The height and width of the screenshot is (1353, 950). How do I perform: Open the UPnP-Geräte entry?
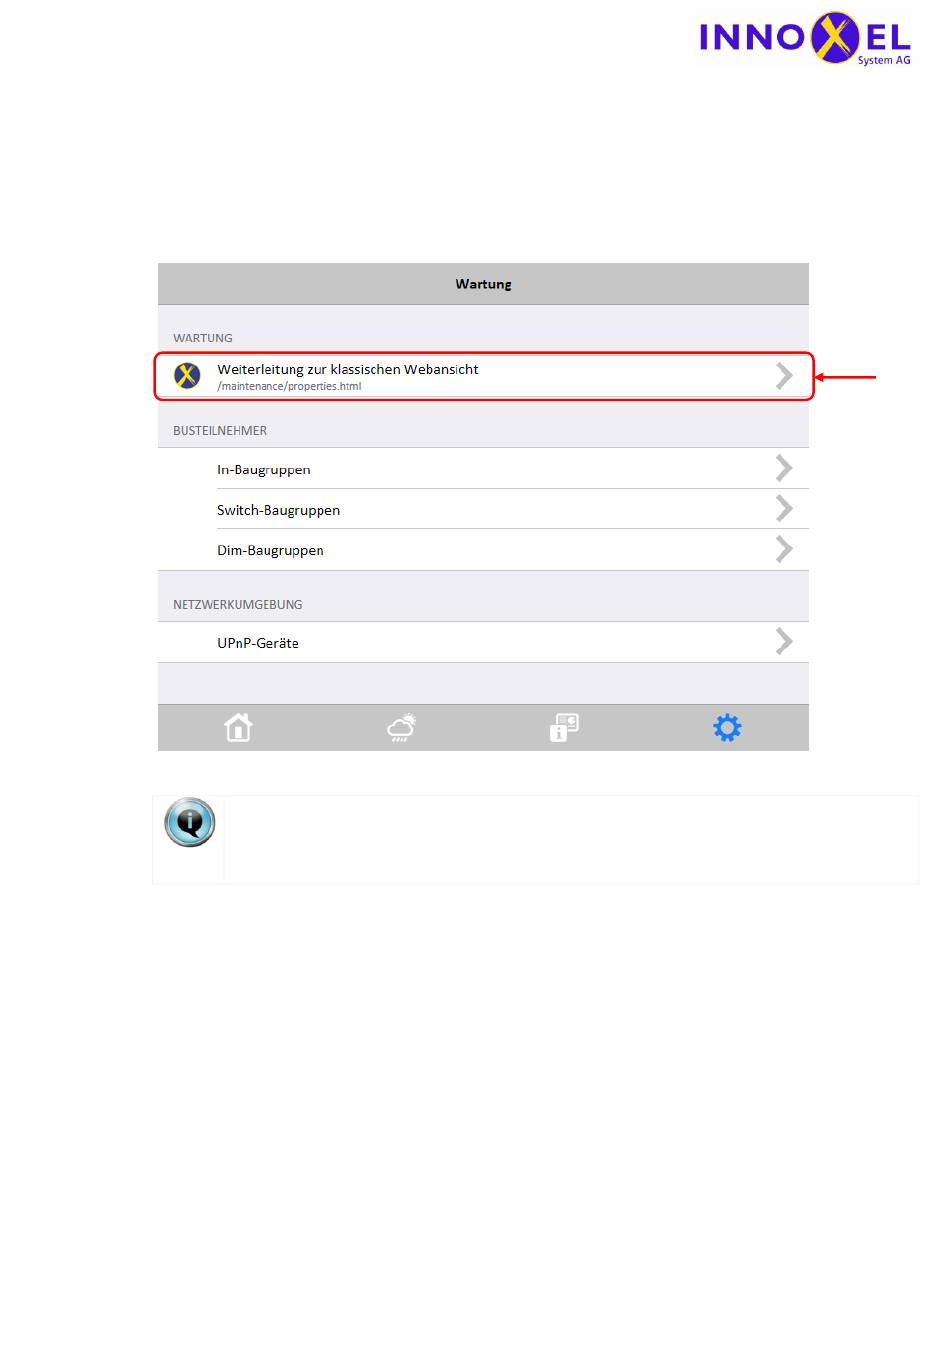point(483,642)
